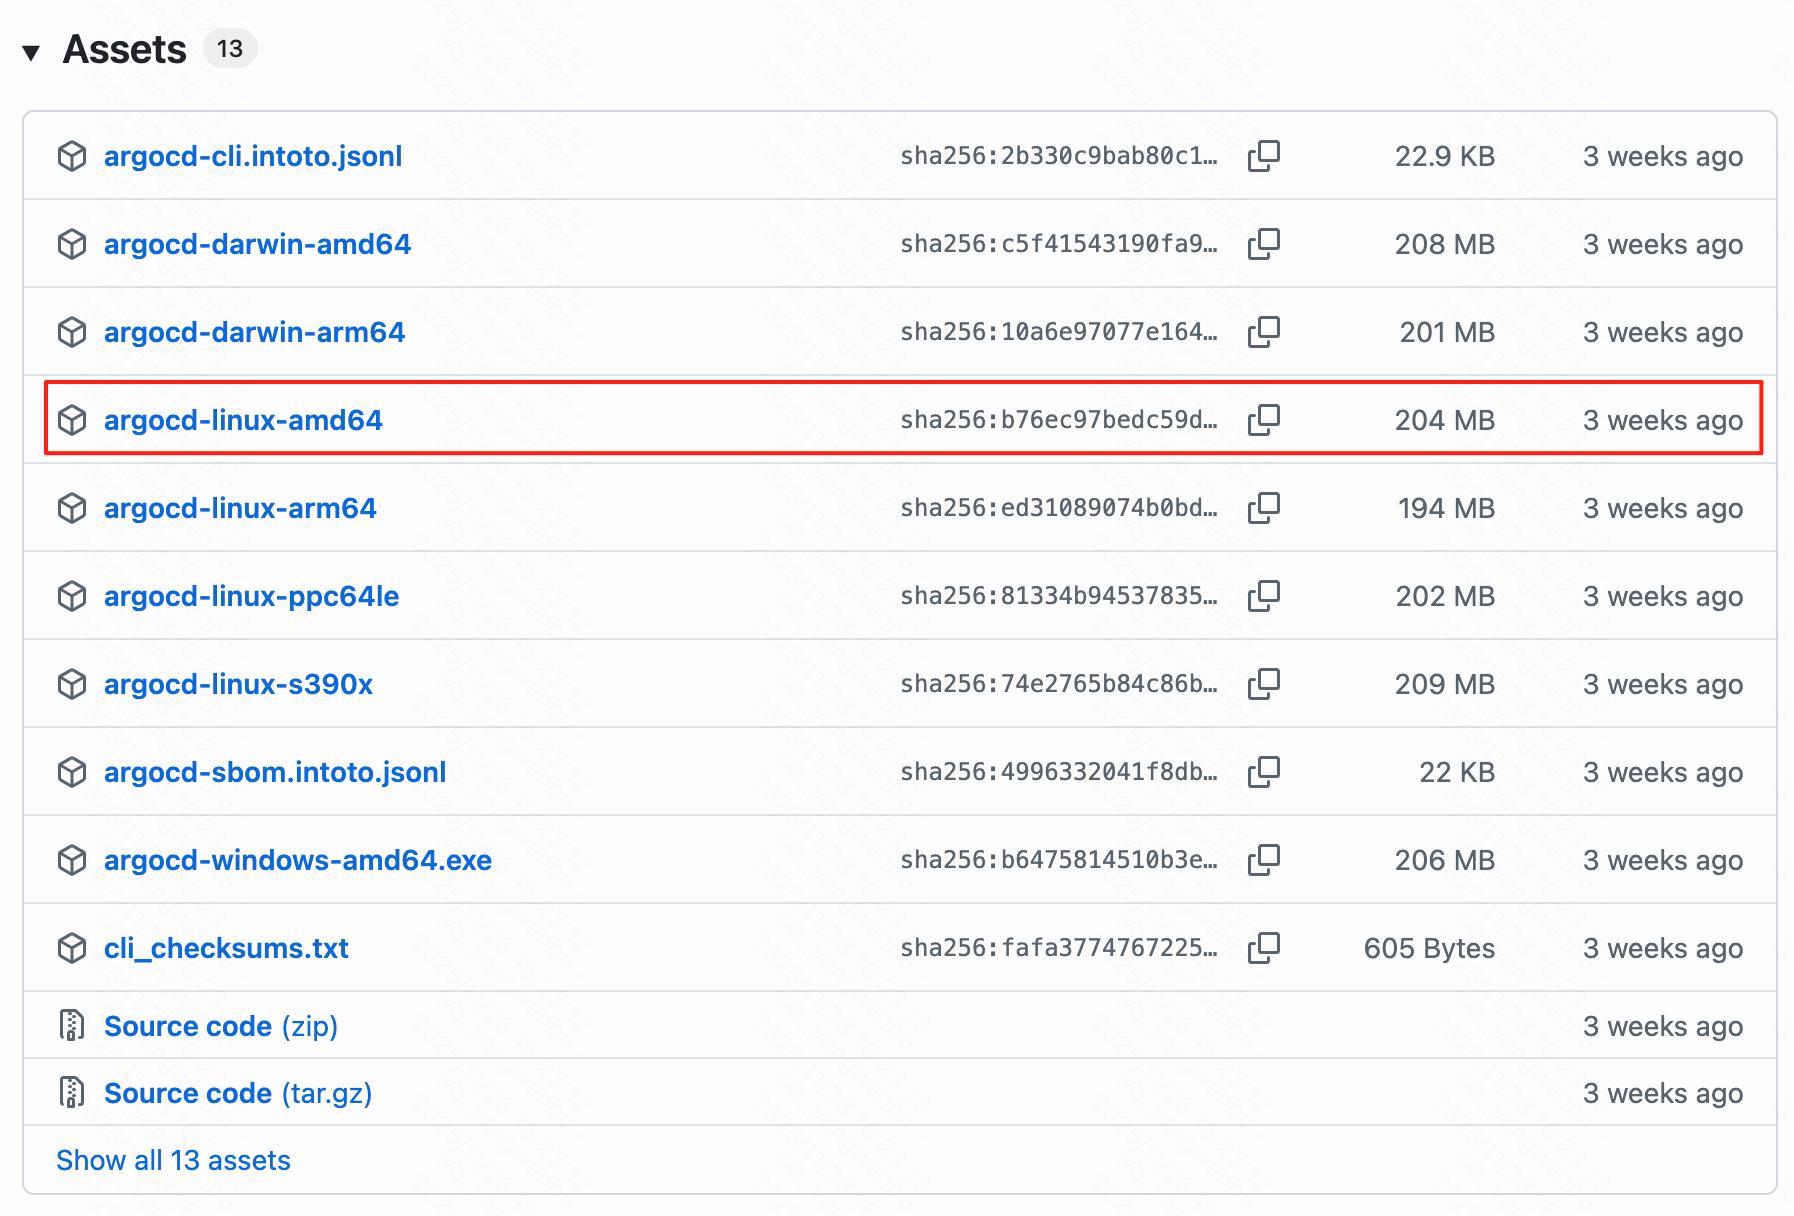The height and width of the screenshot is (1216, 1794).
Task: Copy sha256 for cli_checksums.txt
Action: pyautogui.click(x=1263, y=948)
